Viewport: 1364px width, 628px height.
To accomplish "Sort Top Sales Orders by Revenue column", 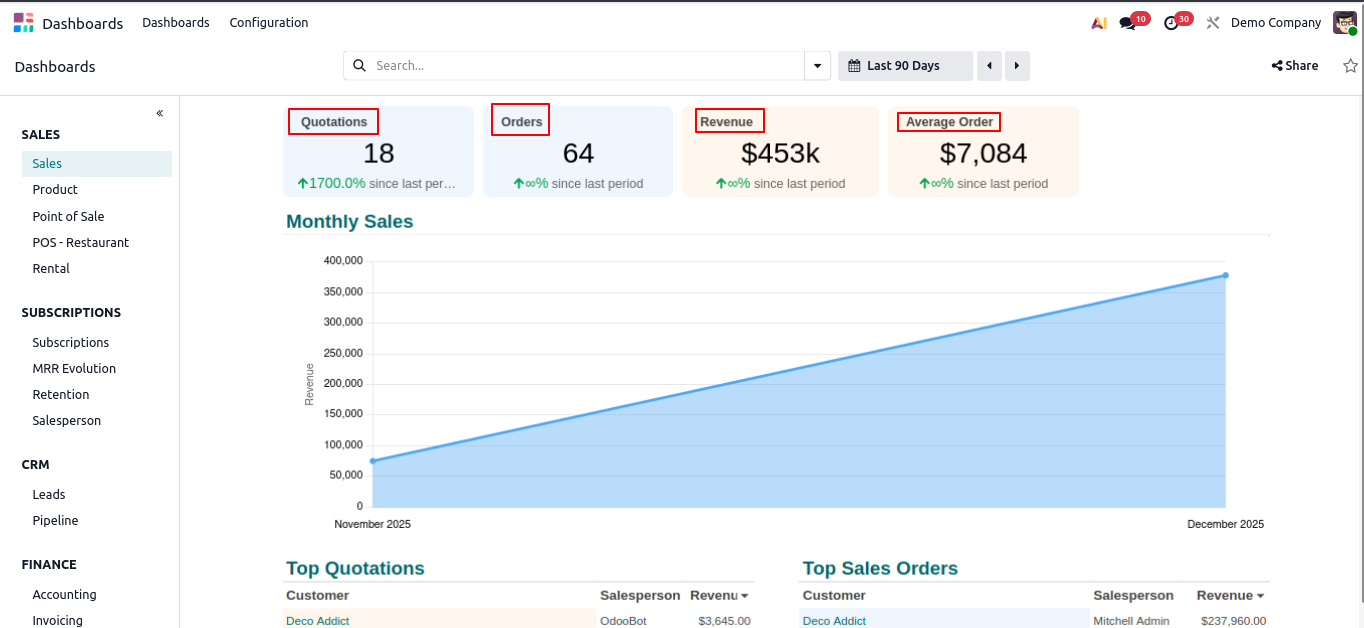I will 1230,596.
